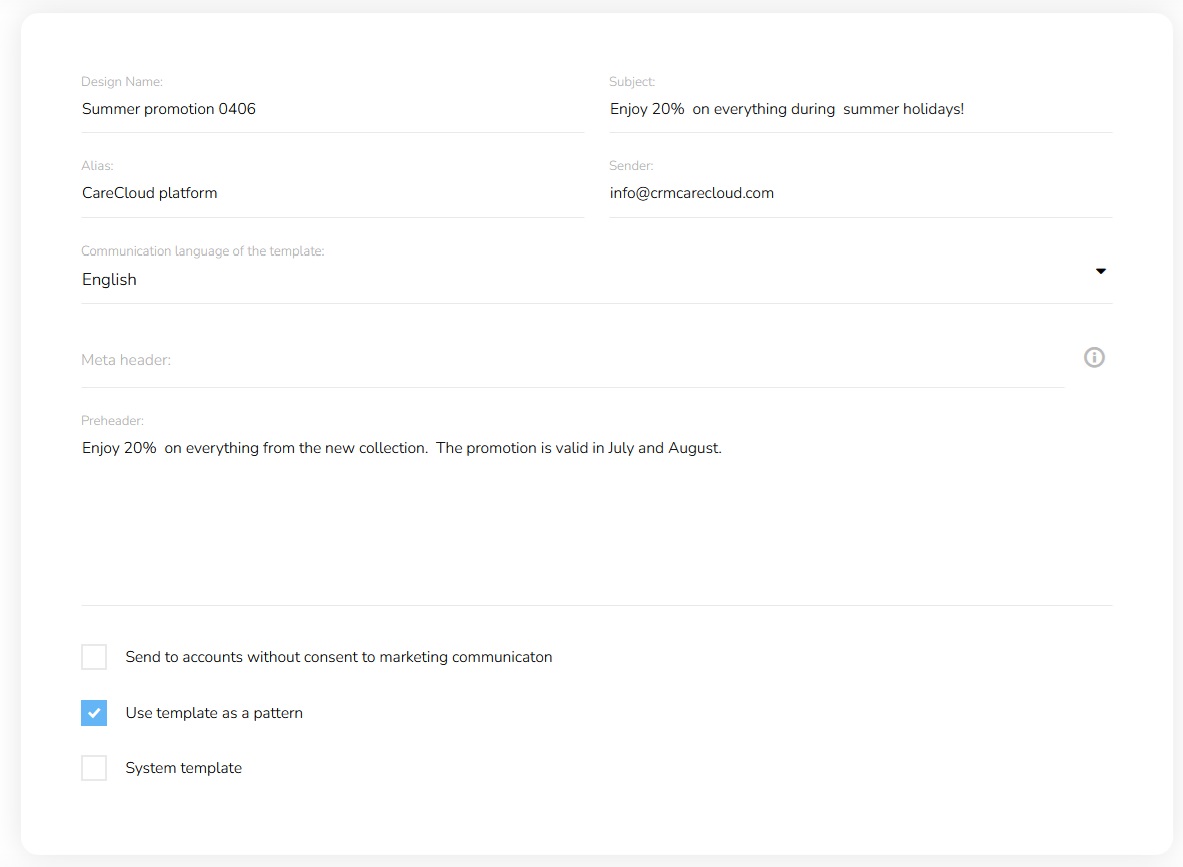1183x867 pixels.
Task: Click the 'Use template as a pattern' label text
Action: click(214, 713)
